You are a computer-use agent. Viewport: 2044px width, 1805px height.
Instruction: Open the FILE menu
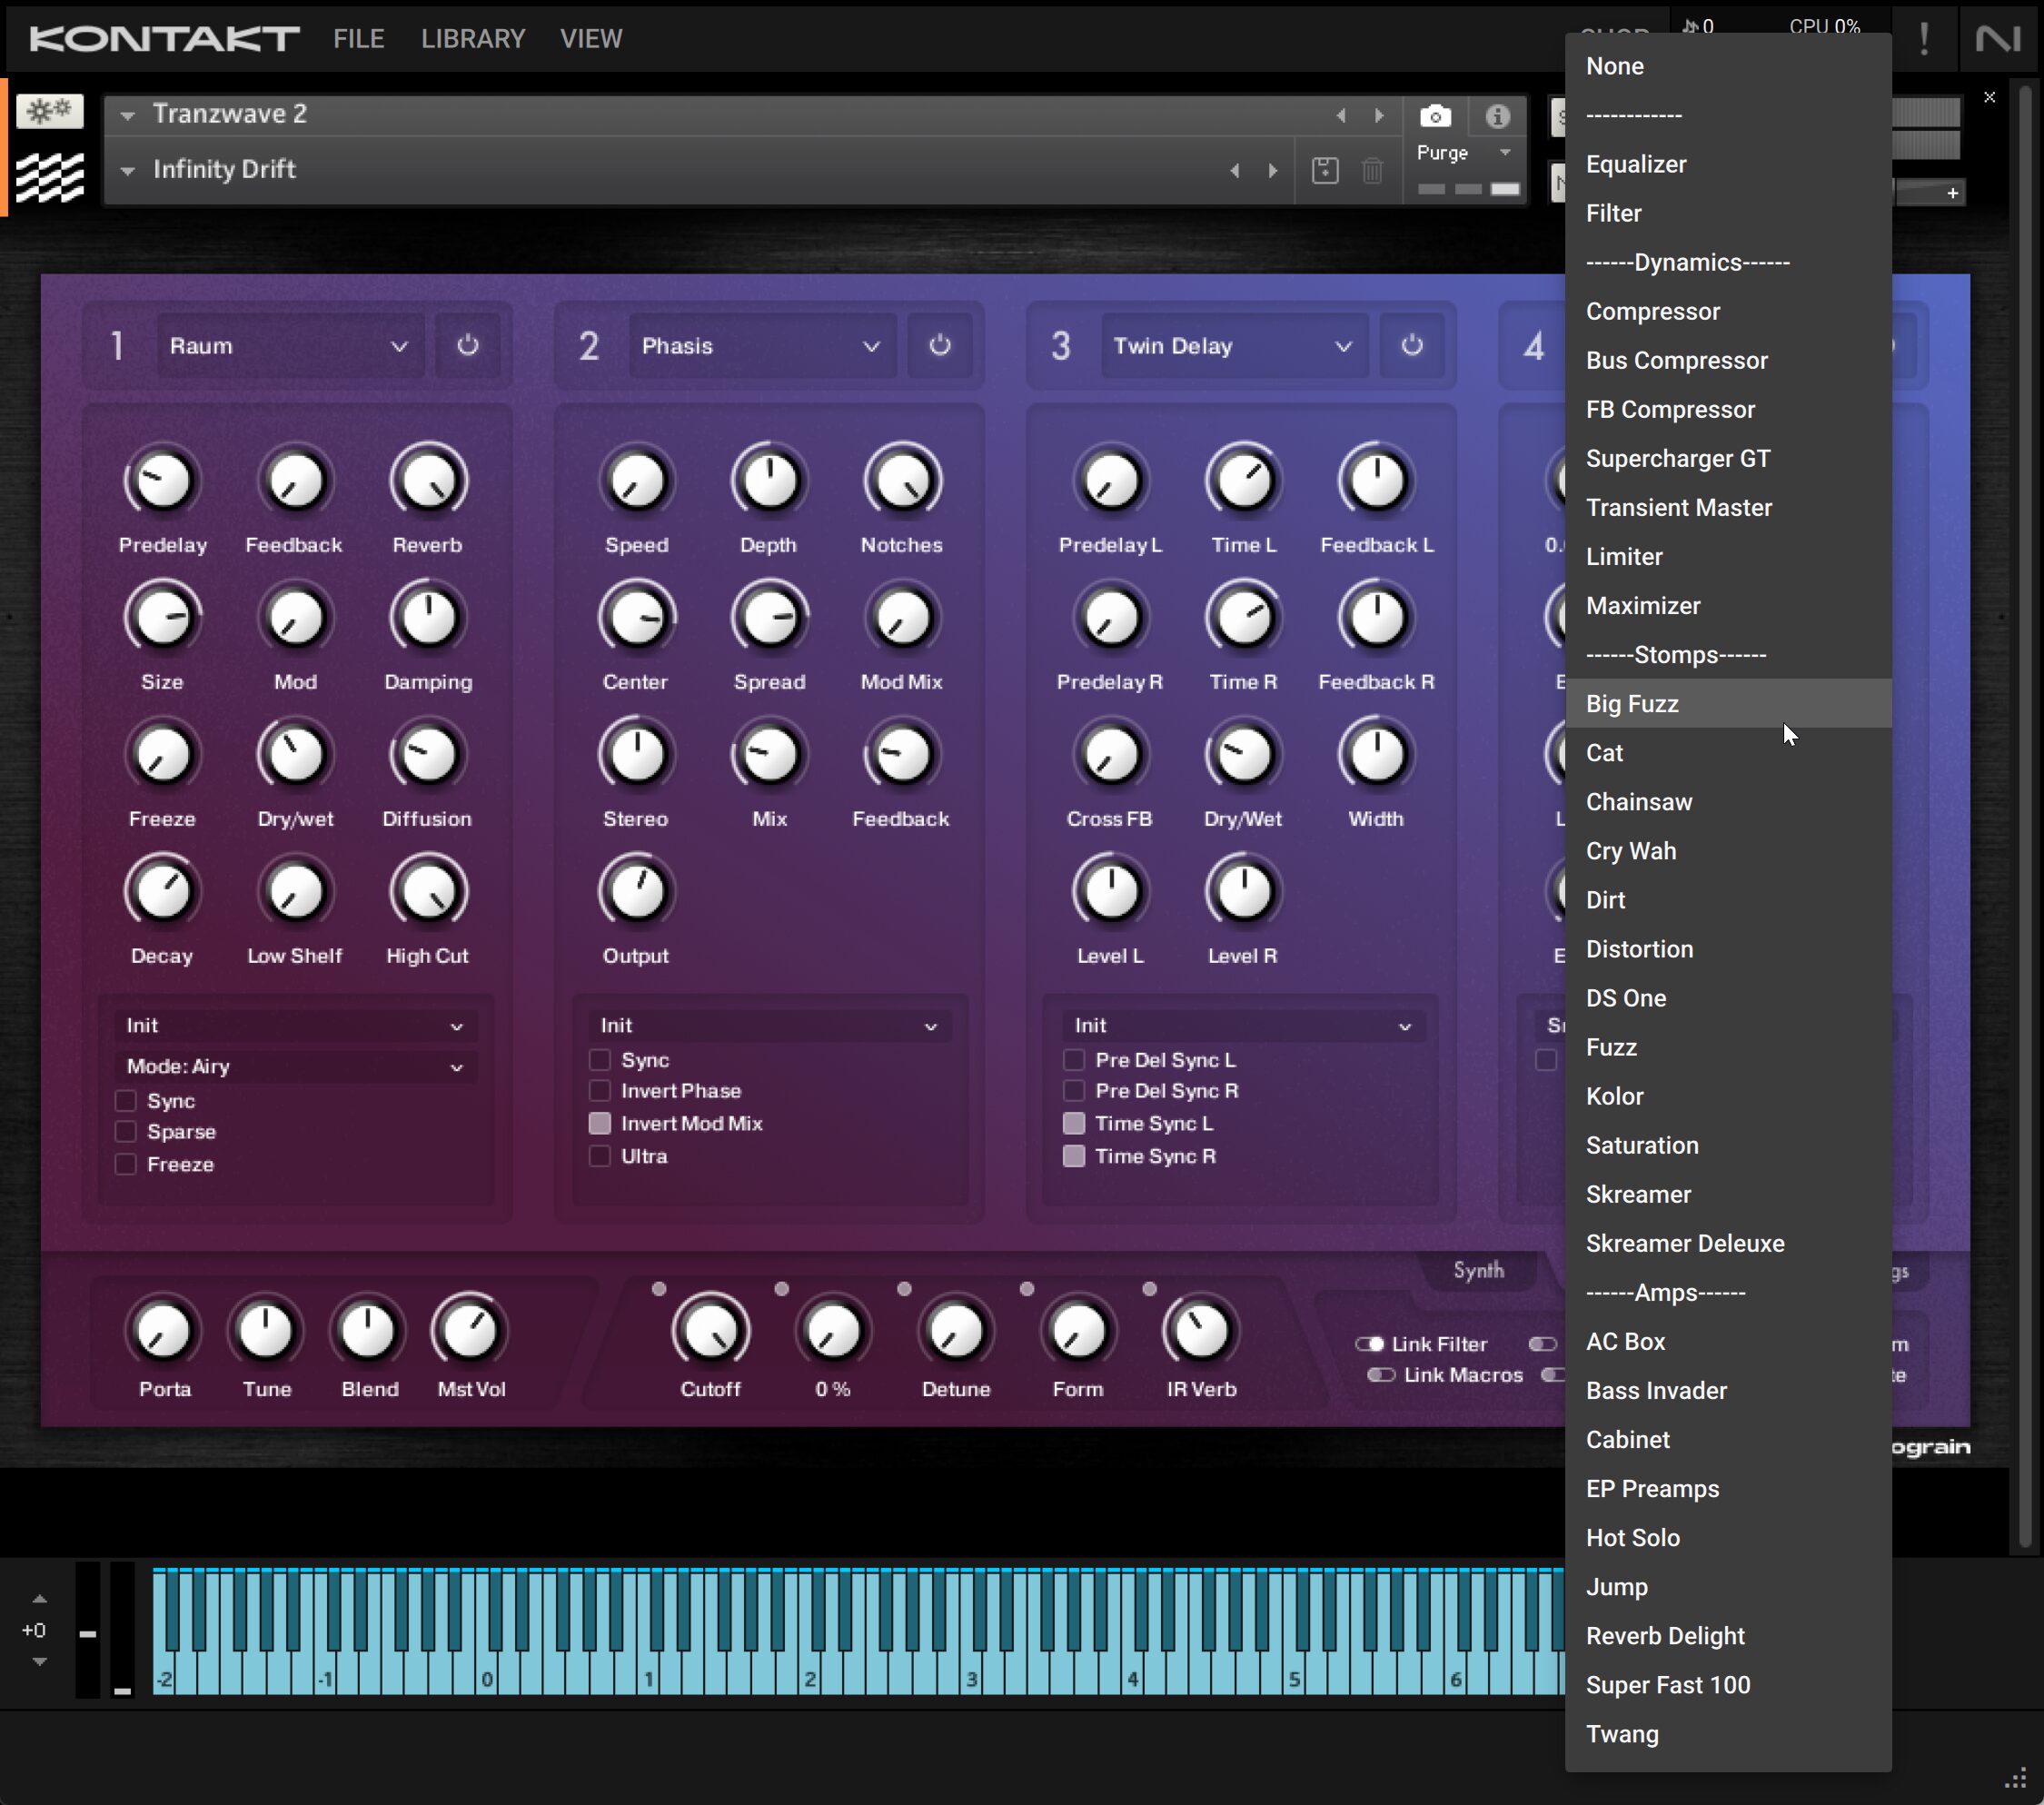tap(359, 39)
